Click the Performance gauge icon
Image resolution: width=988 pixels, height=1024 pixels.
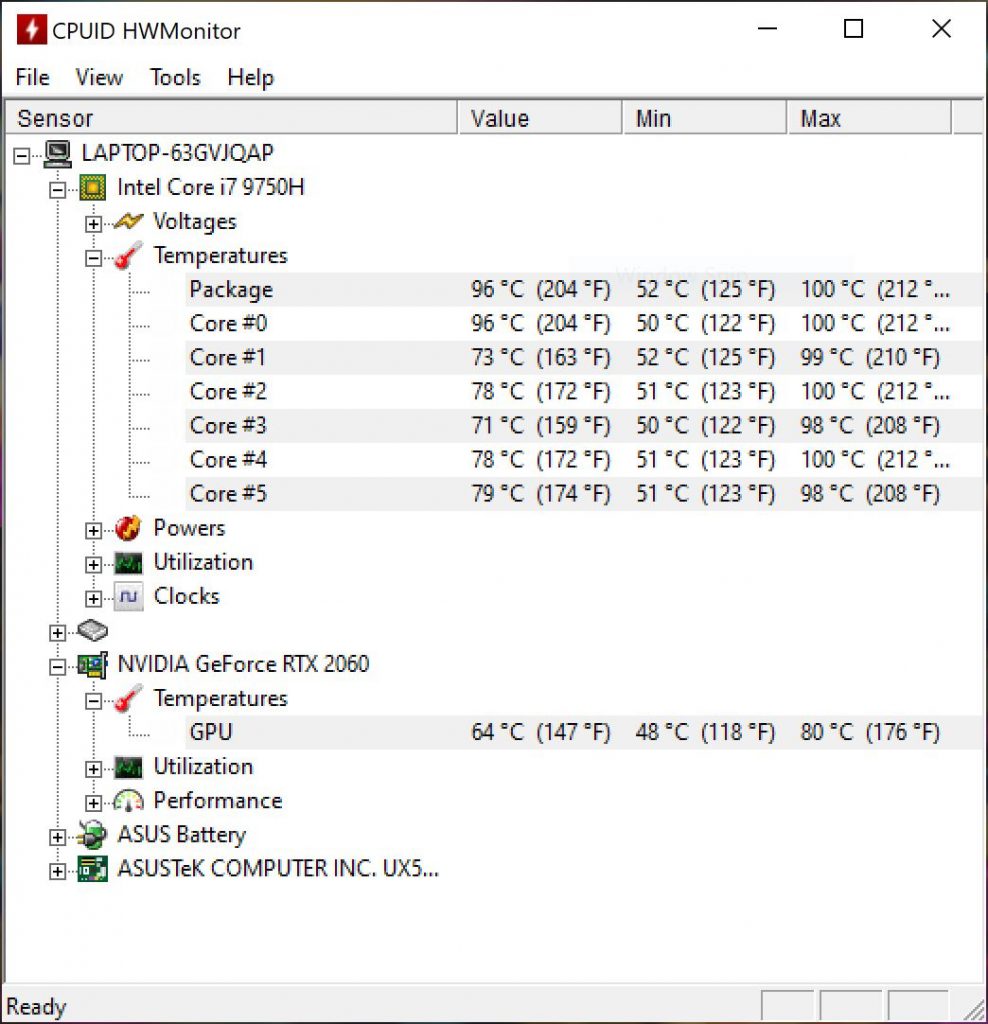pyautogui.click(x=128, y=801)
